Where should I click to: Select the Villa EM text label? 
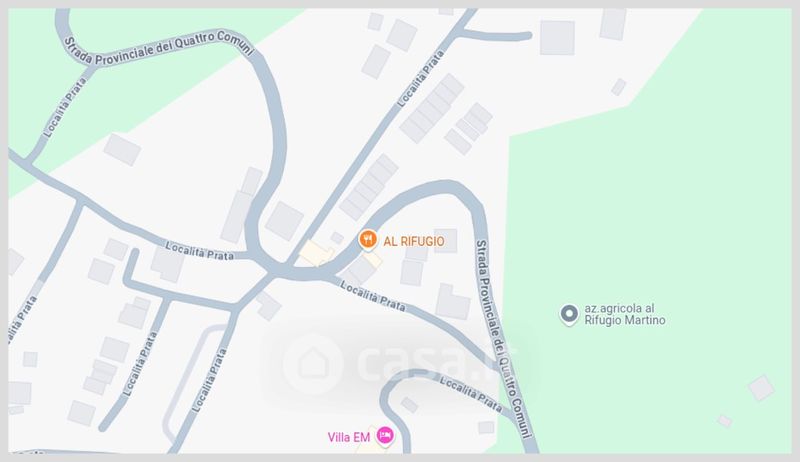point(348,438)
